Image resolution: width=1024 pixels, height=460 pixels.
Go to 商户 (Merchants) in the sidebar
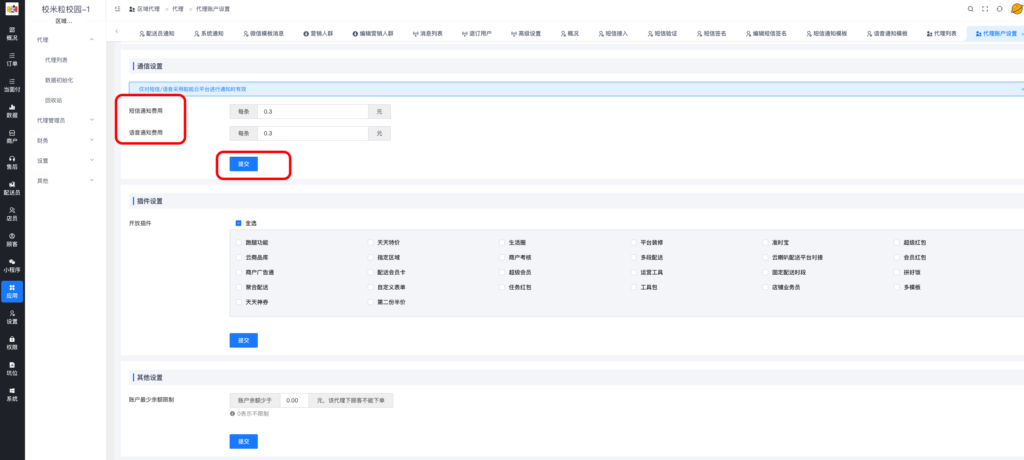coord(11,137)
